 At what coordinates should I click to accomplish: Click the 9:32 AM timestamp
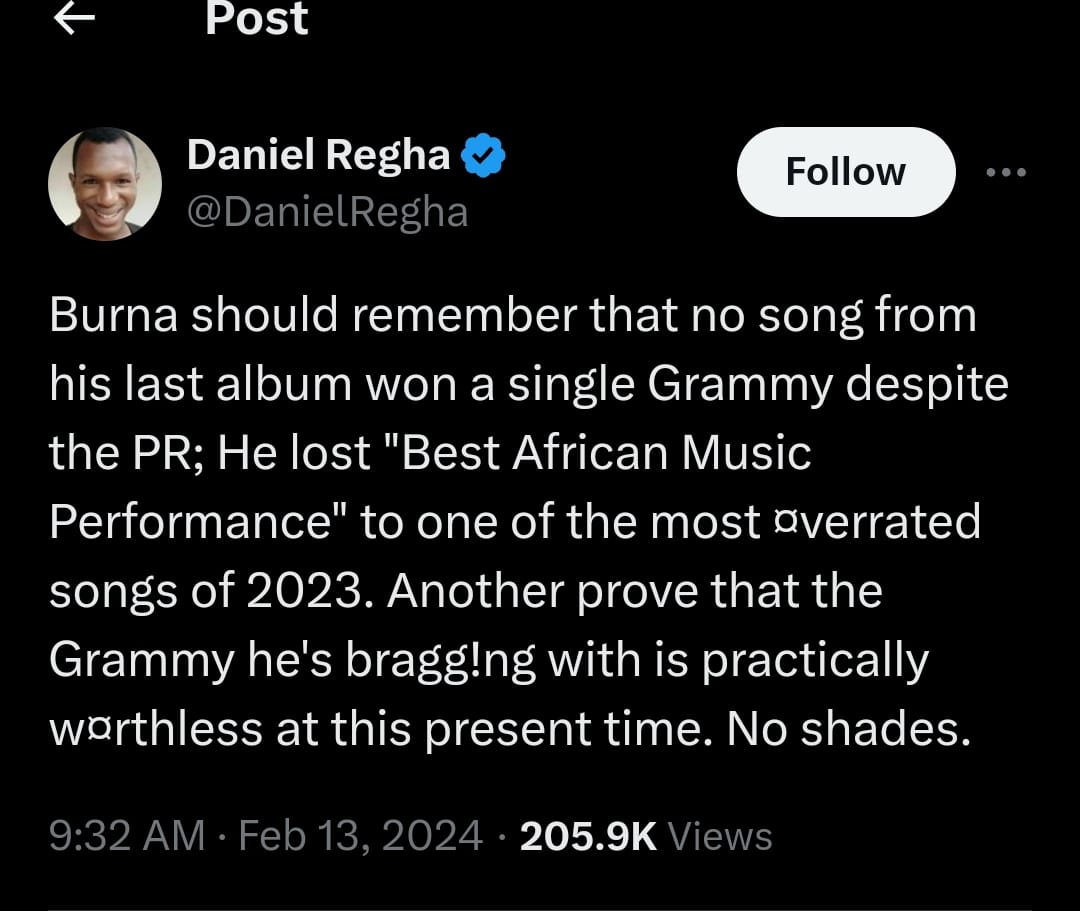coord(127,836)
